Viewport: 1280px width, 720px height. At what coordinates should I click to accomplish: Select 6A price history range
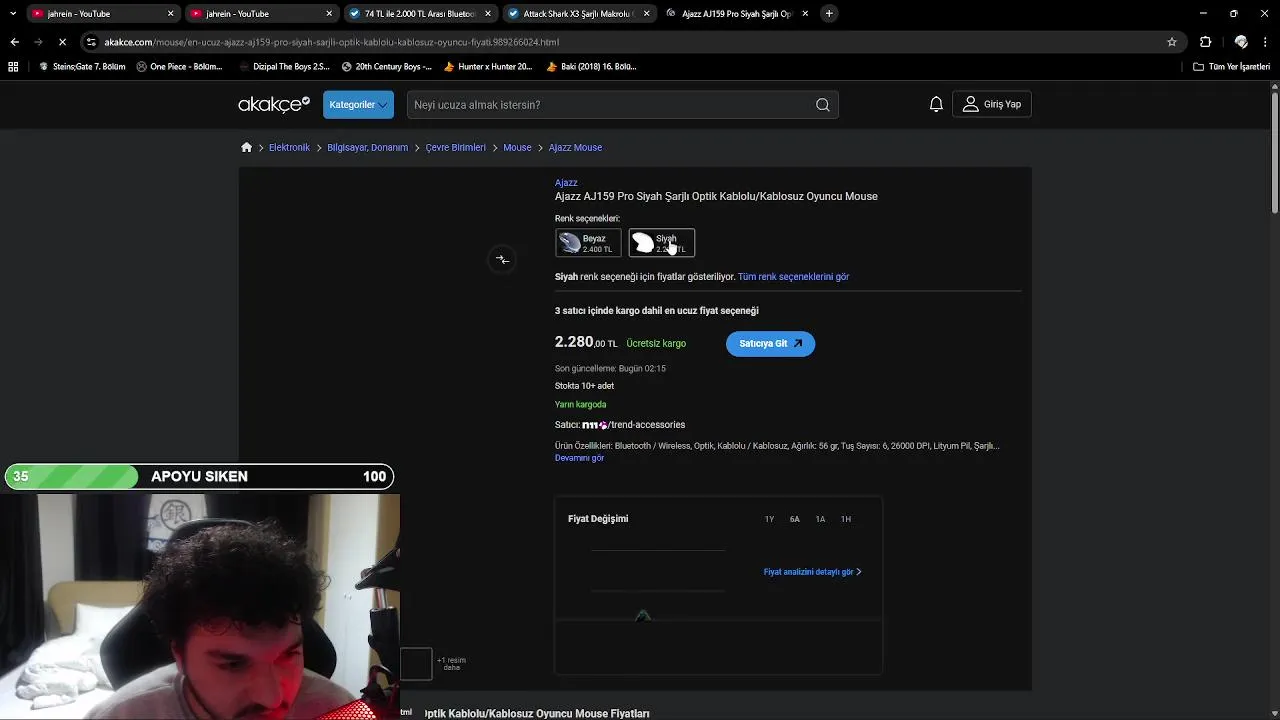coord(794,519)
